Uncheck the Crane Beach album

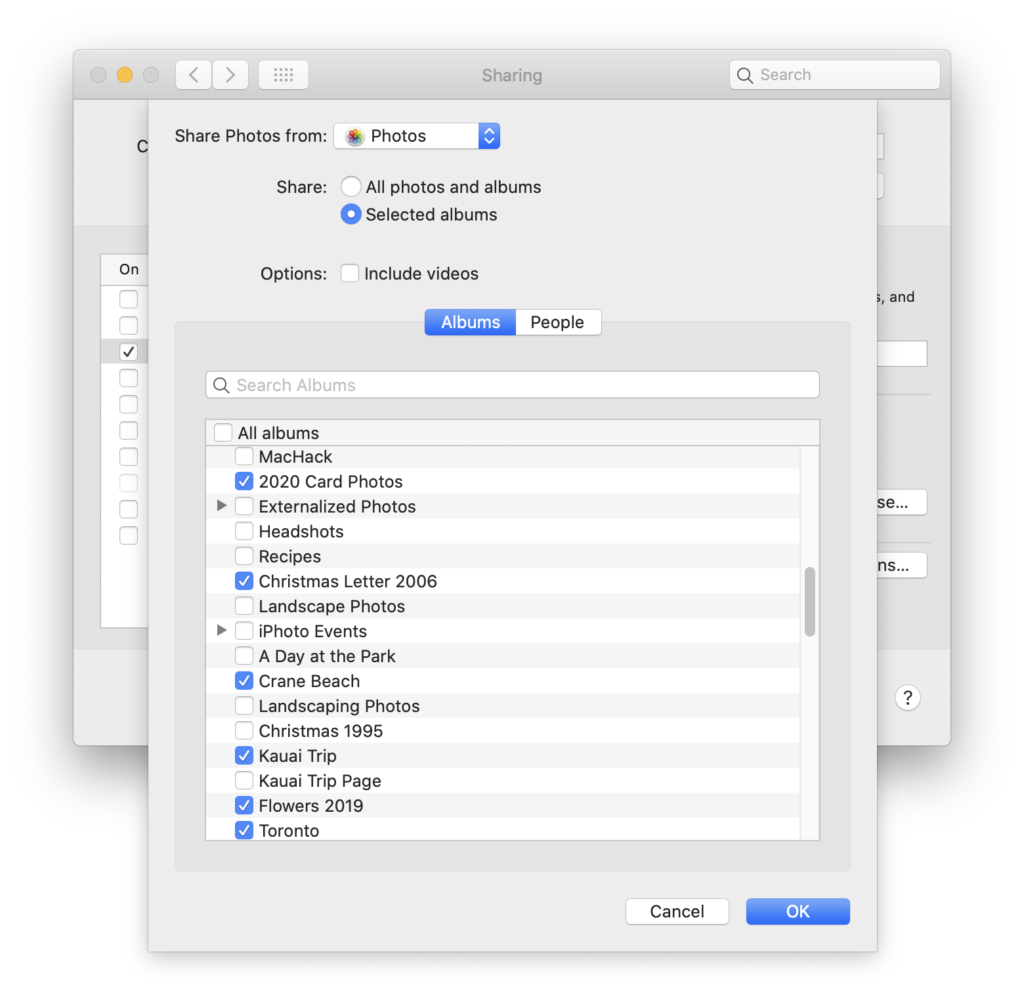244,681
